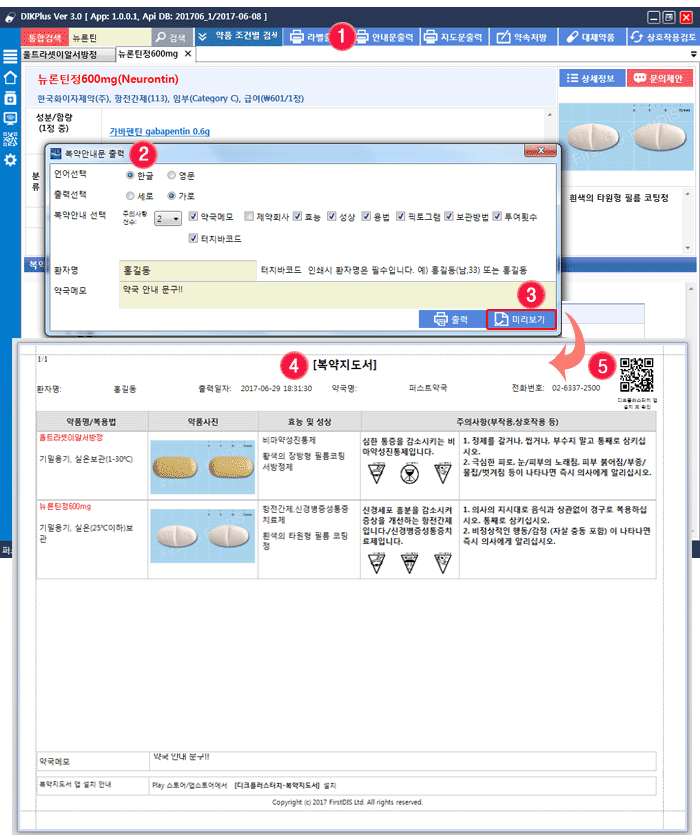Image resolution: width=700 pixels, height=837 pixels.
Task: Toggle 보관방법 checkbox
Action: (449, 216)
